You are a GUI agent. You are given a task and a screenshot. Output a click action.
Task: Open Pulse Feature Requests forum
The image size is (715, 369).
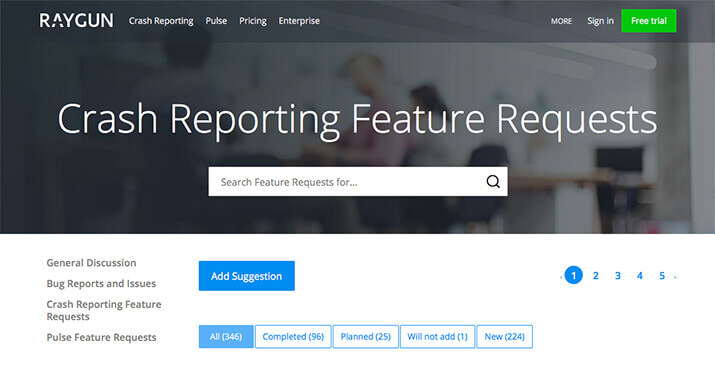[101, 338]
